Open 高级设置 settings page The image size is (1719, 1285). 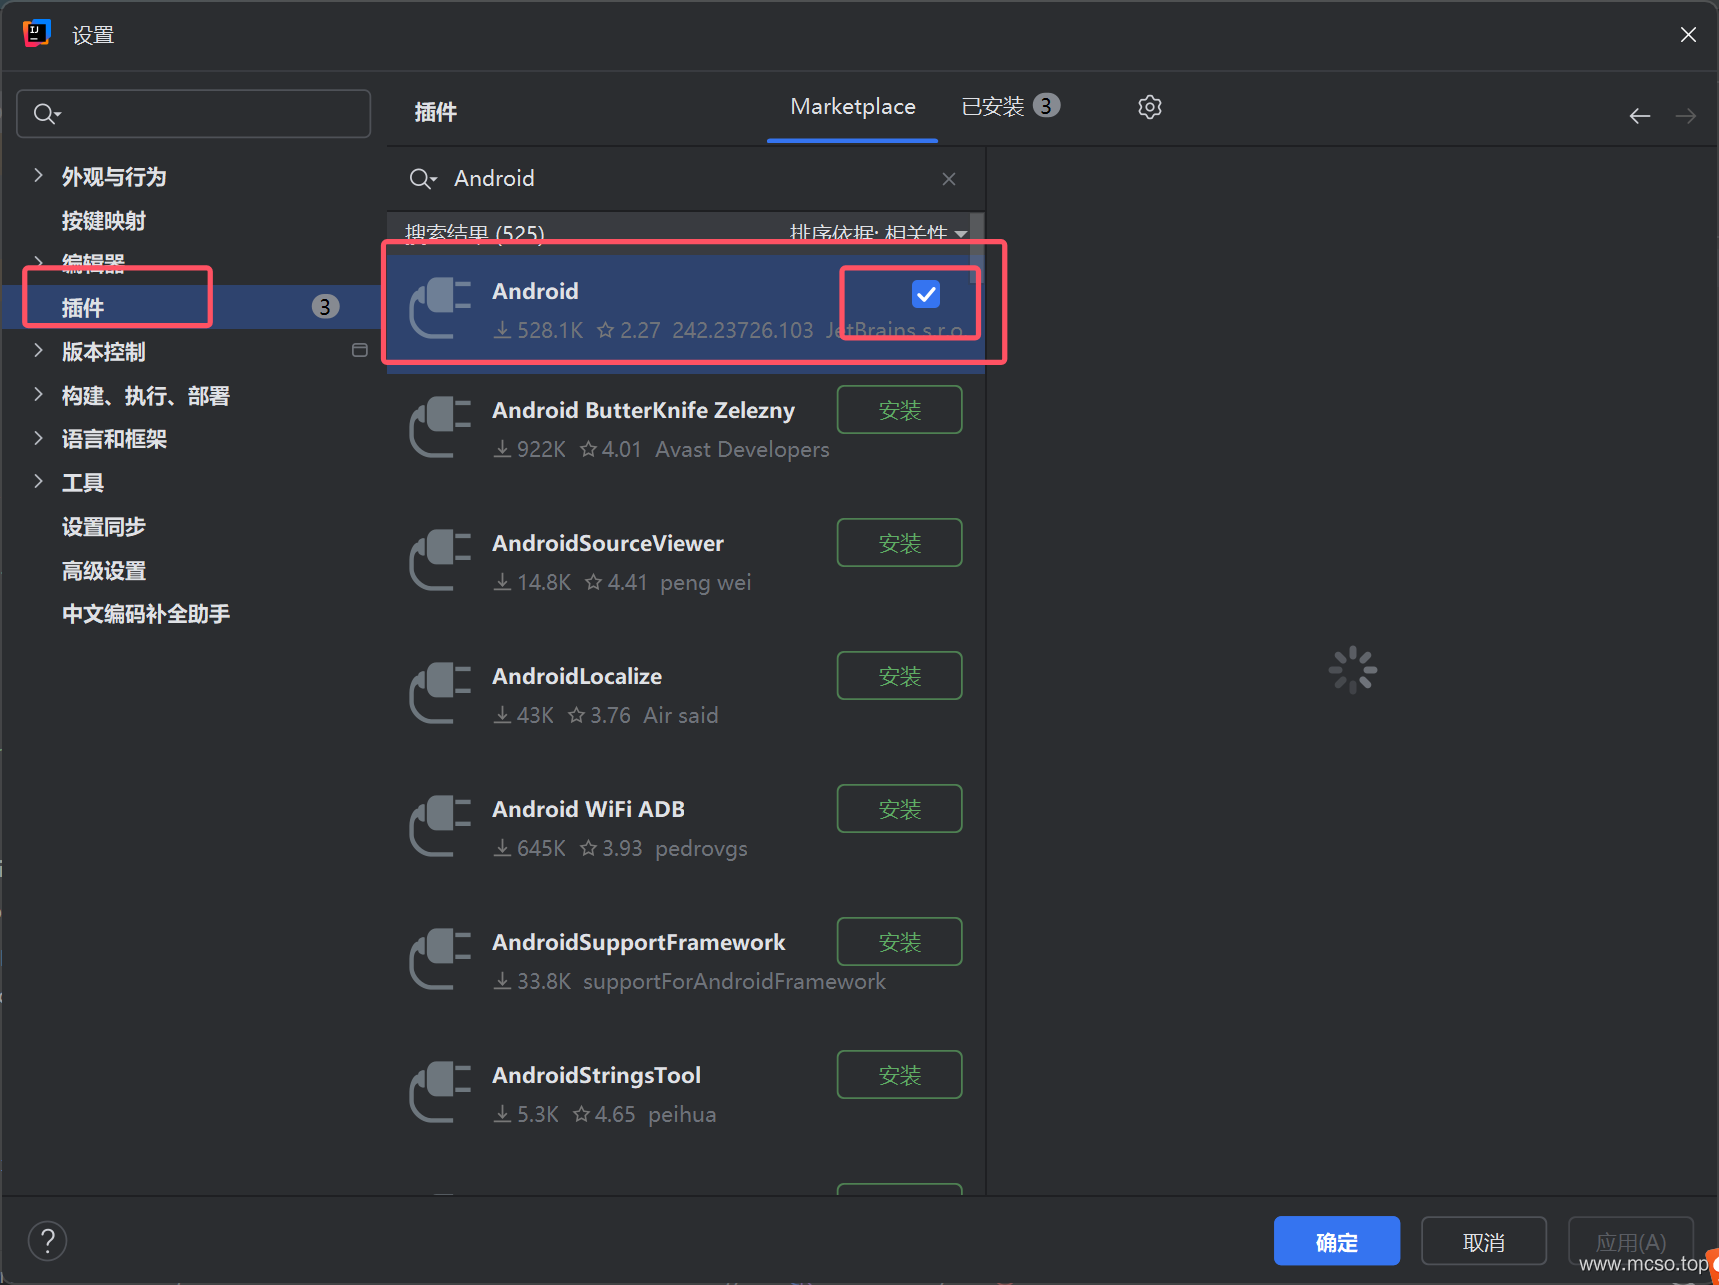coord(104,570)
